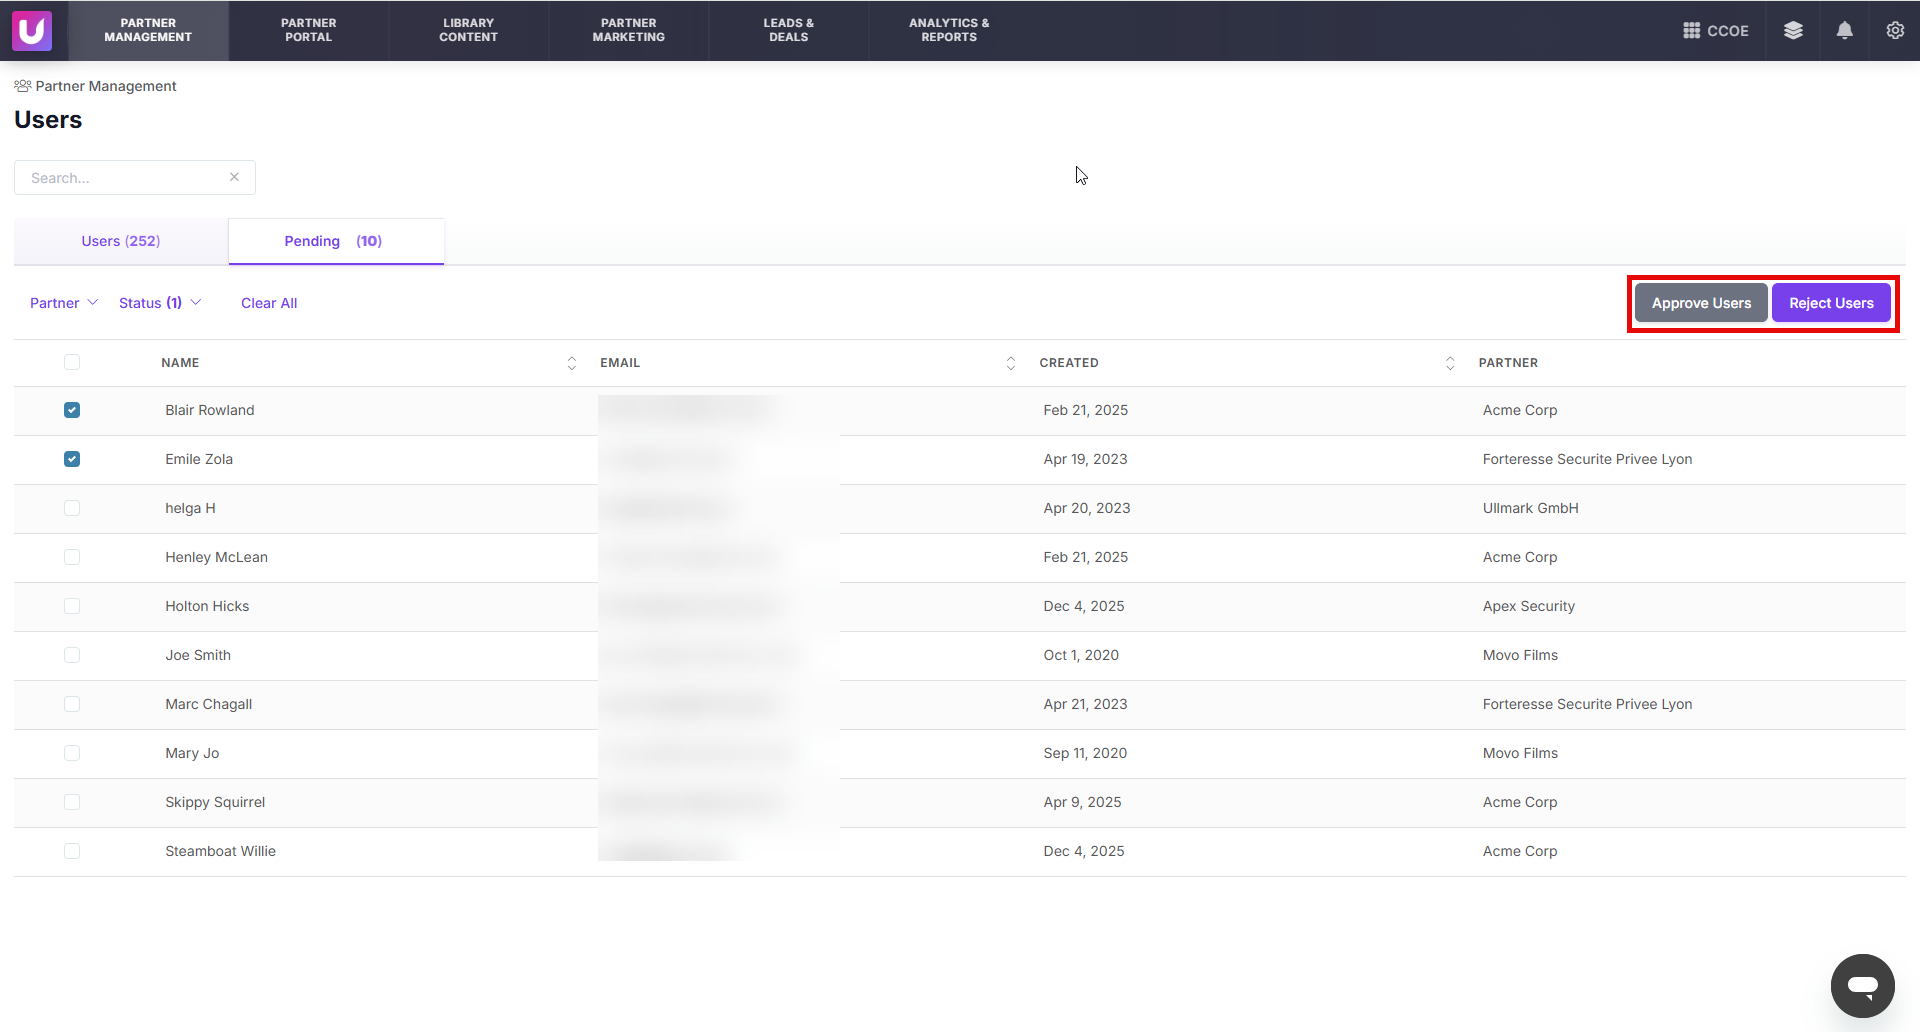This screenshot has width=1920, height=1032.
Task: Click the Apex Security partner cell
Action: tap(1528, 606)
